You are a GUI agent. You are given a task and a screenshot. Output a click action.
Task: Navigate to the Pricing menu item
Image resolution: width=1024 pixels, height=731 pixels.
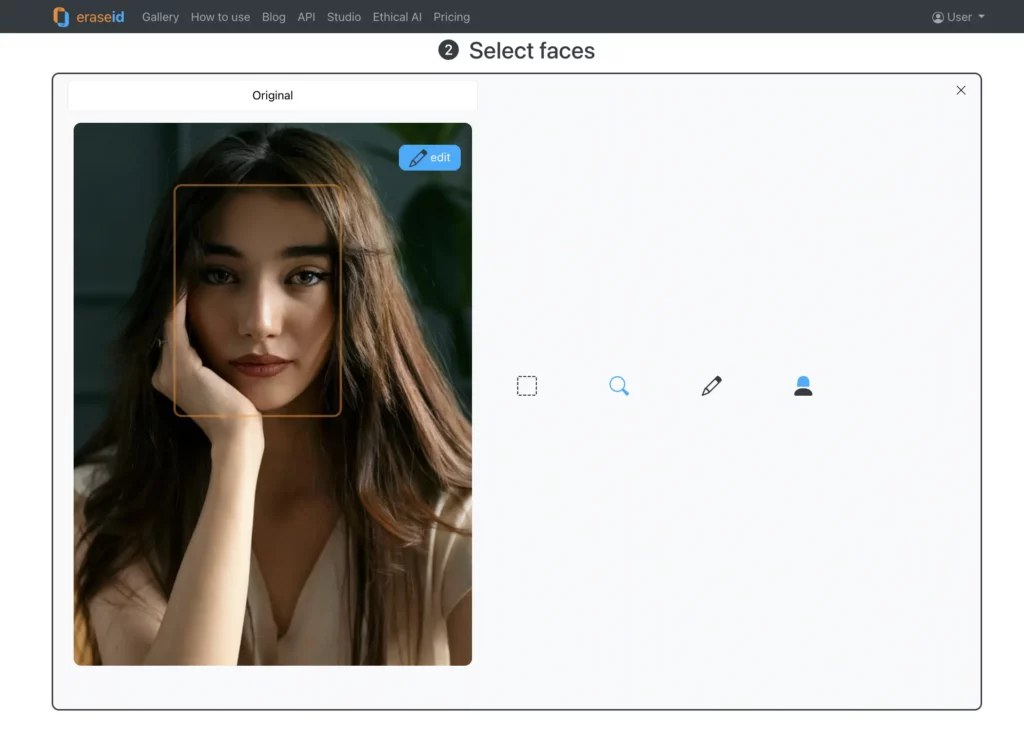tap(451, 17)
